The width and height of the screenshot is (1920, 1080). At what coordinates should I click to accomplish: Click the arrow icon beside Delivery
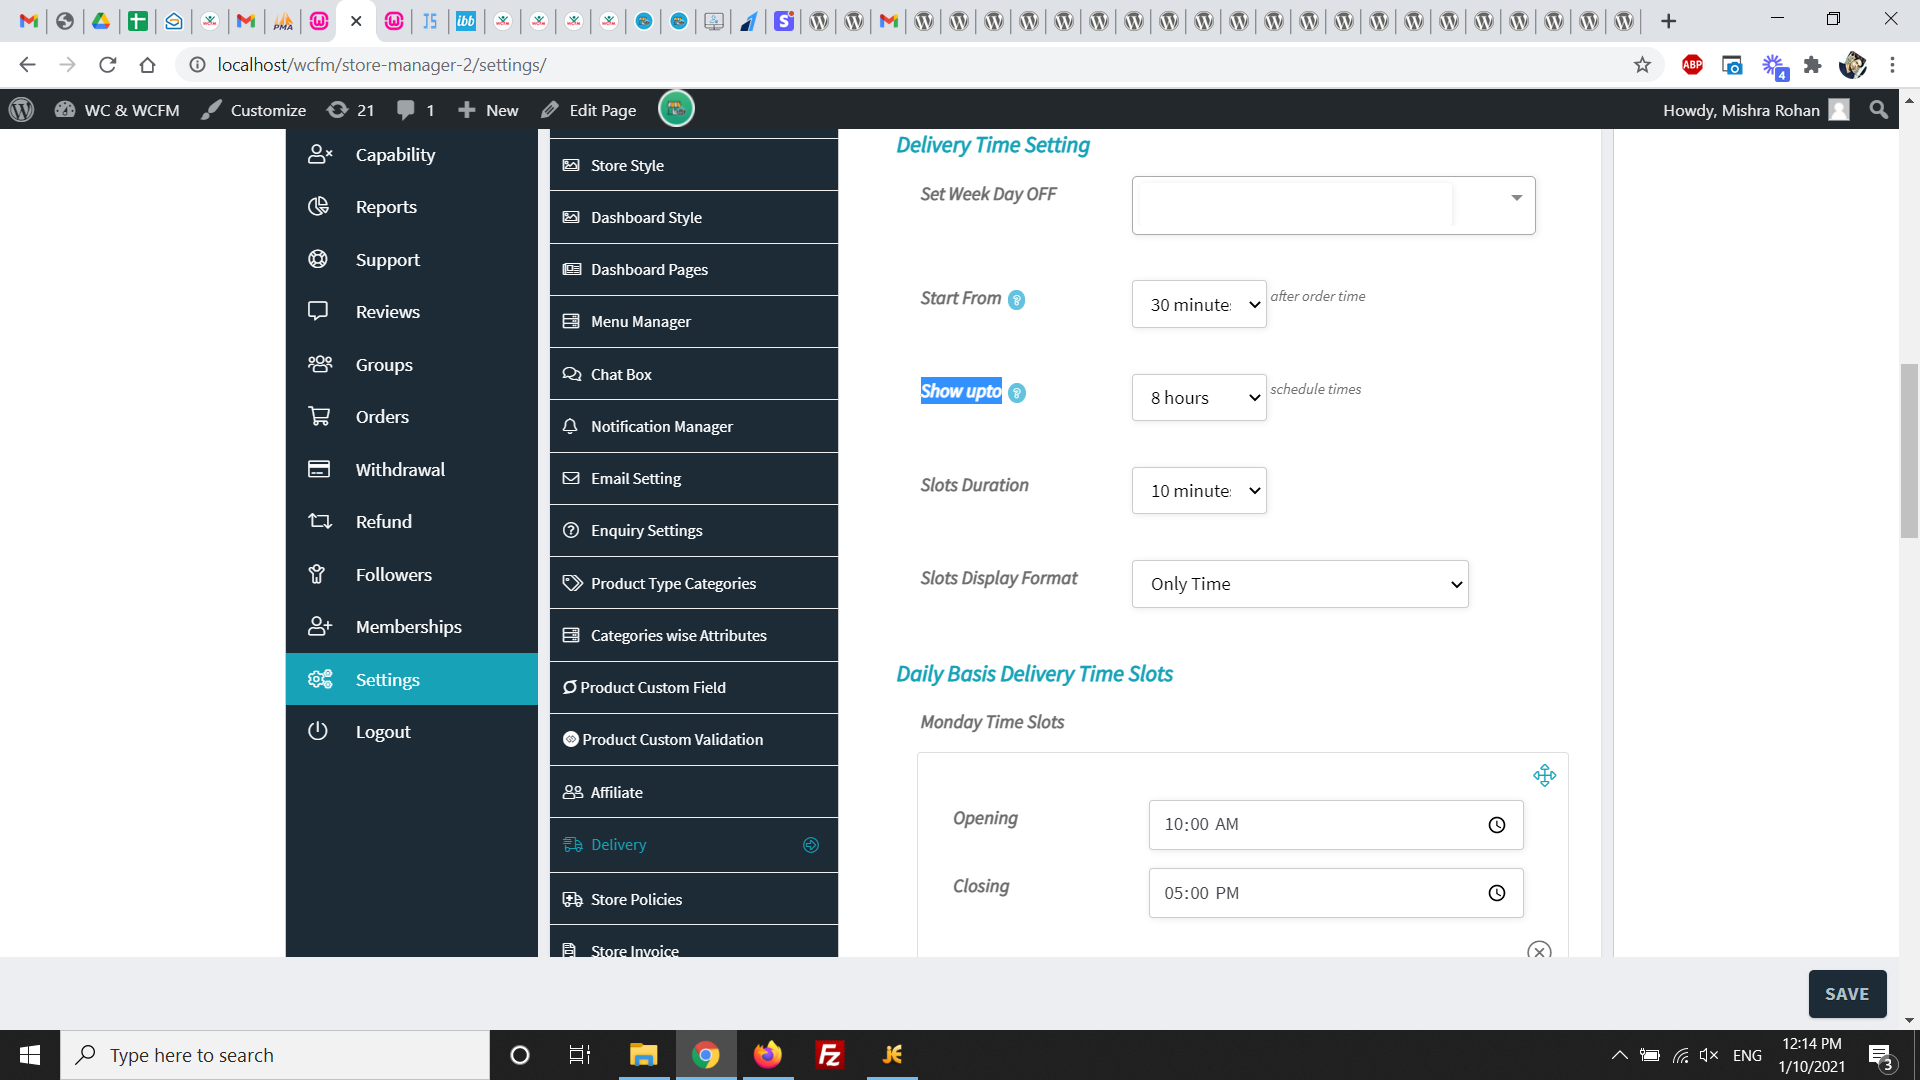click(x=811, y=845)
